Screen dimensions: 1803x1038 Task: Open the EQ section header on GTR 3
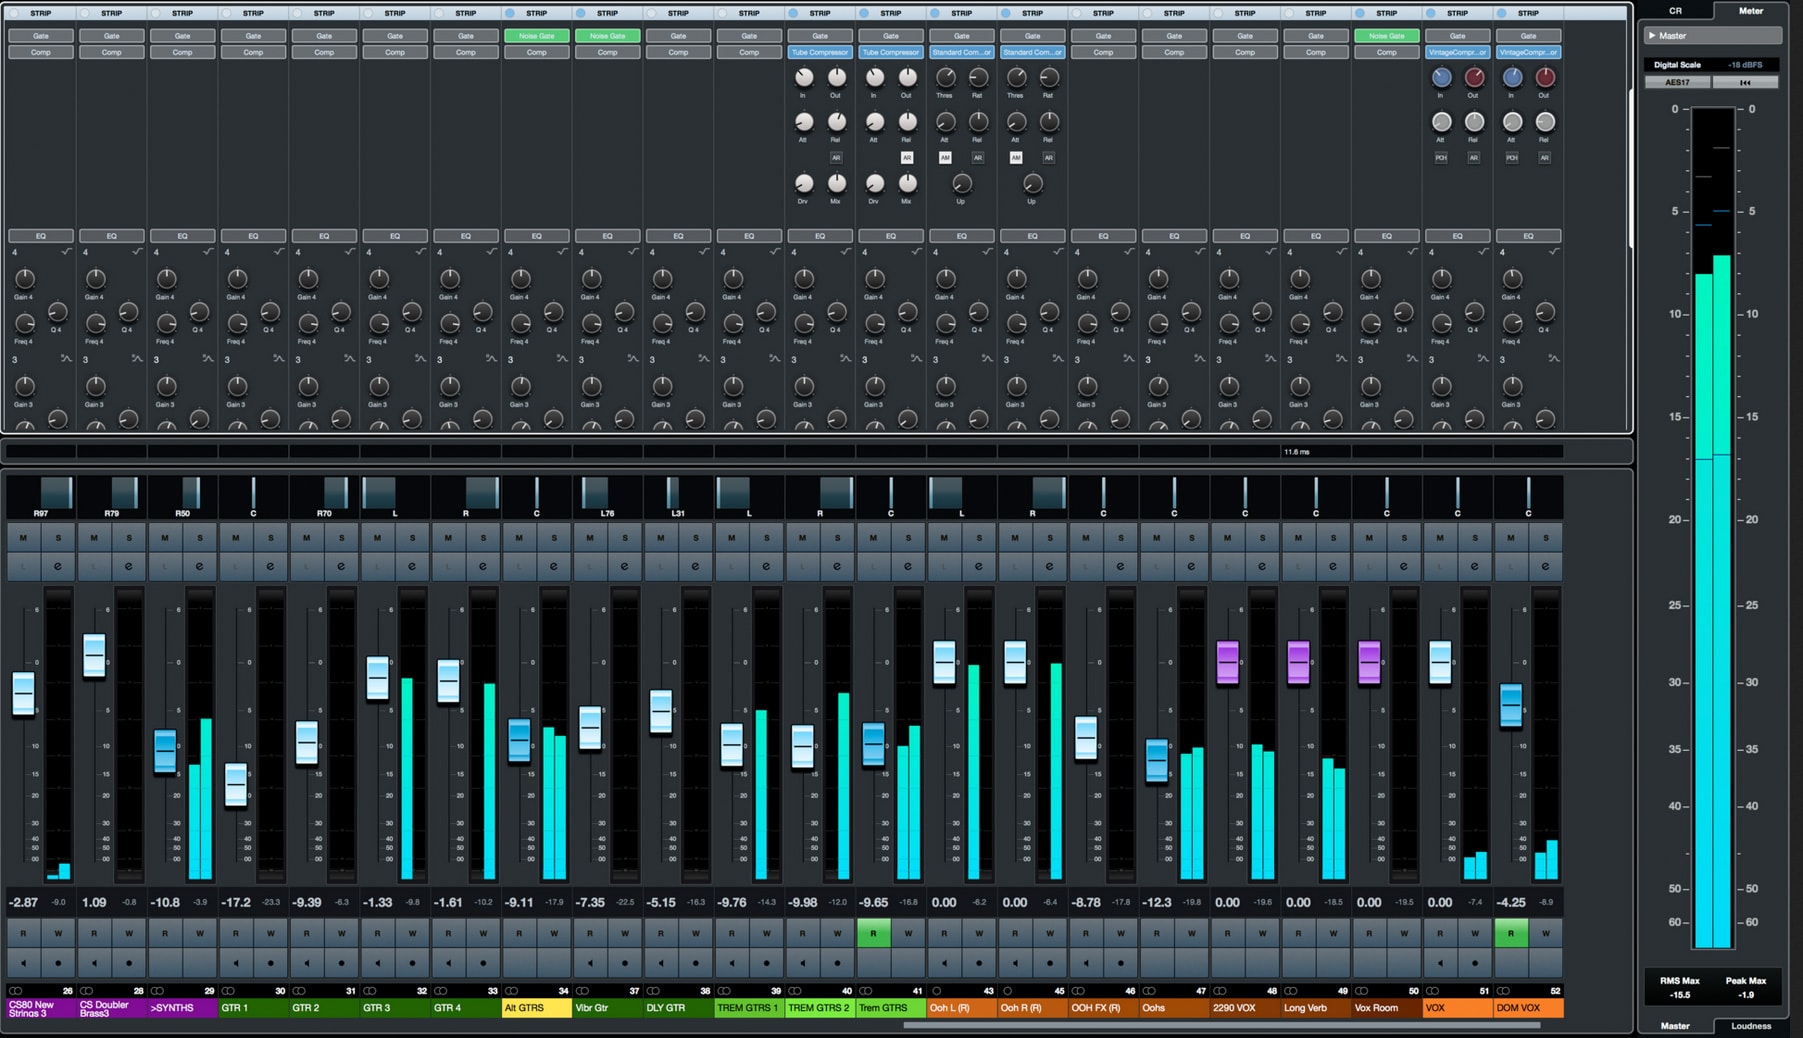(x=395, y=236)
